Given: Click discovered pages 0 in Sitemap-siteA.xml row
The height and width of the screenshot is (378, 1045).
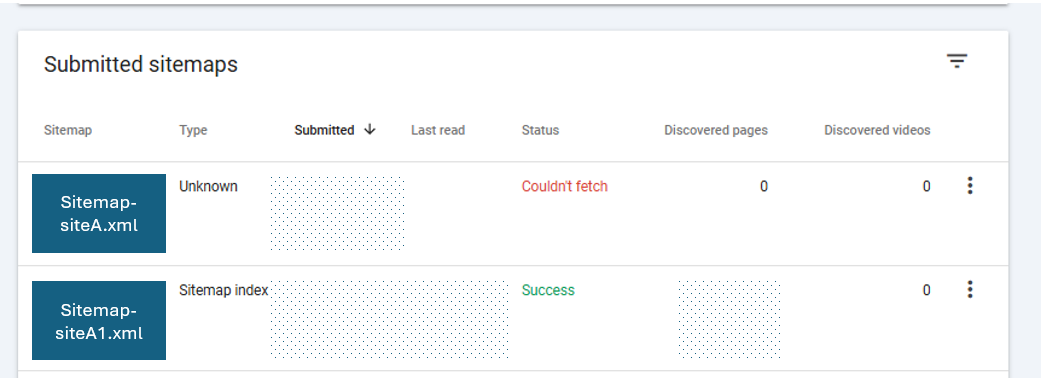Looking at the screenshot, I should coord(764,186).
